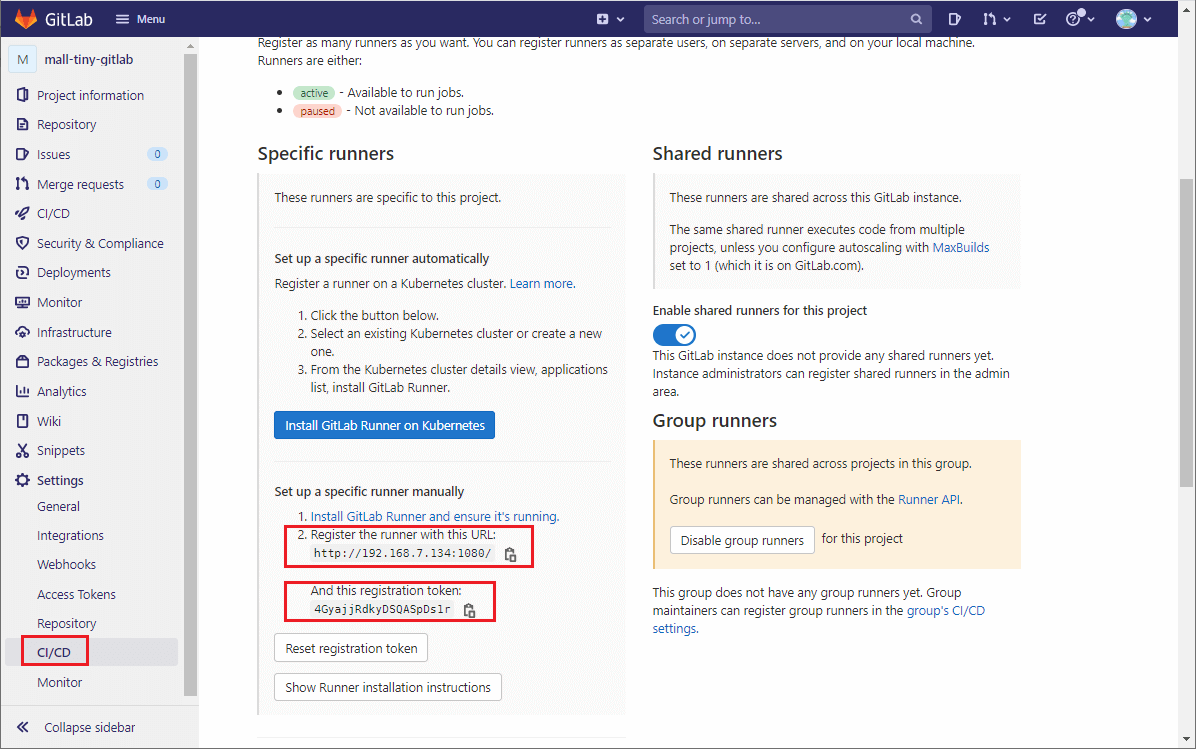Open the To-Do list icon

point(1040,19)
